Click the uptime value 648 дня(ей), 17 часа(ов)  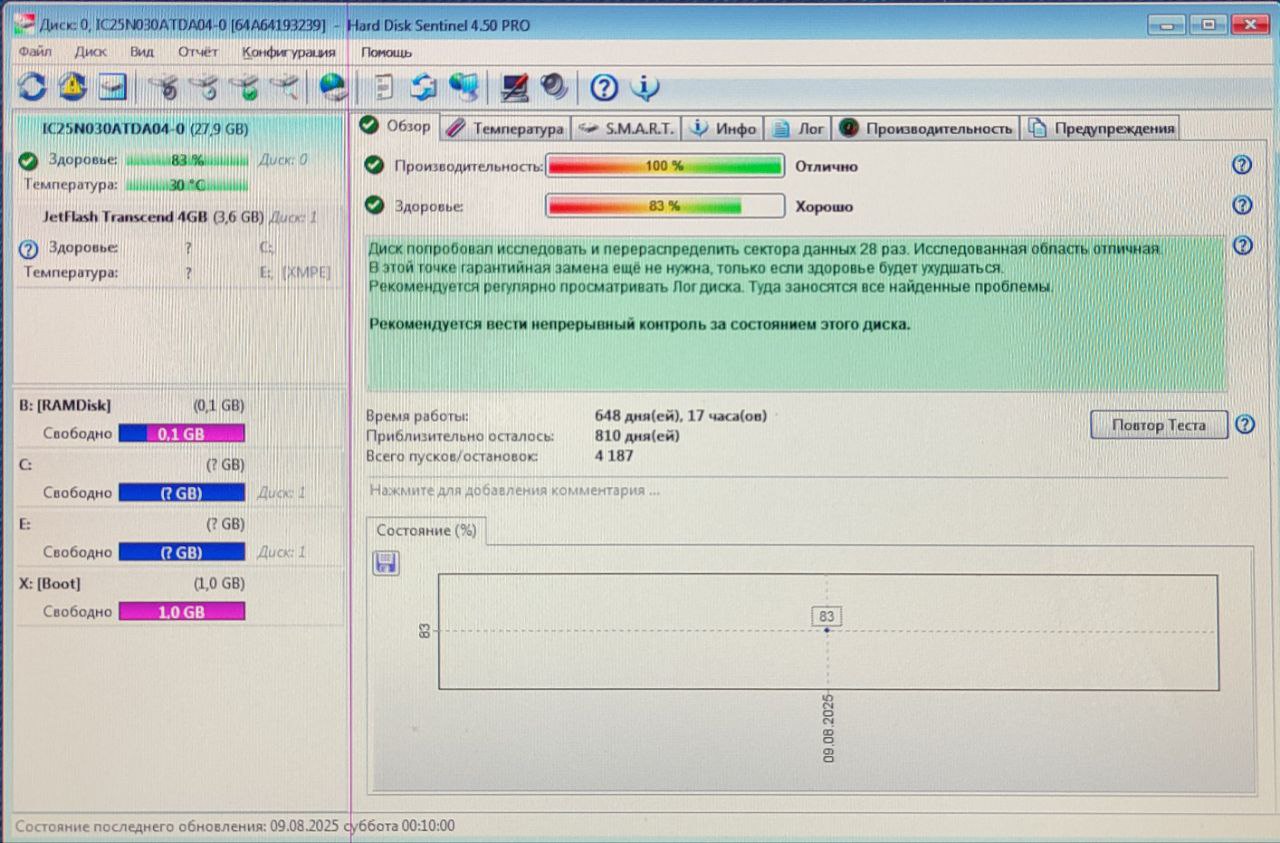pyautogui.click(x=680, y=416)
